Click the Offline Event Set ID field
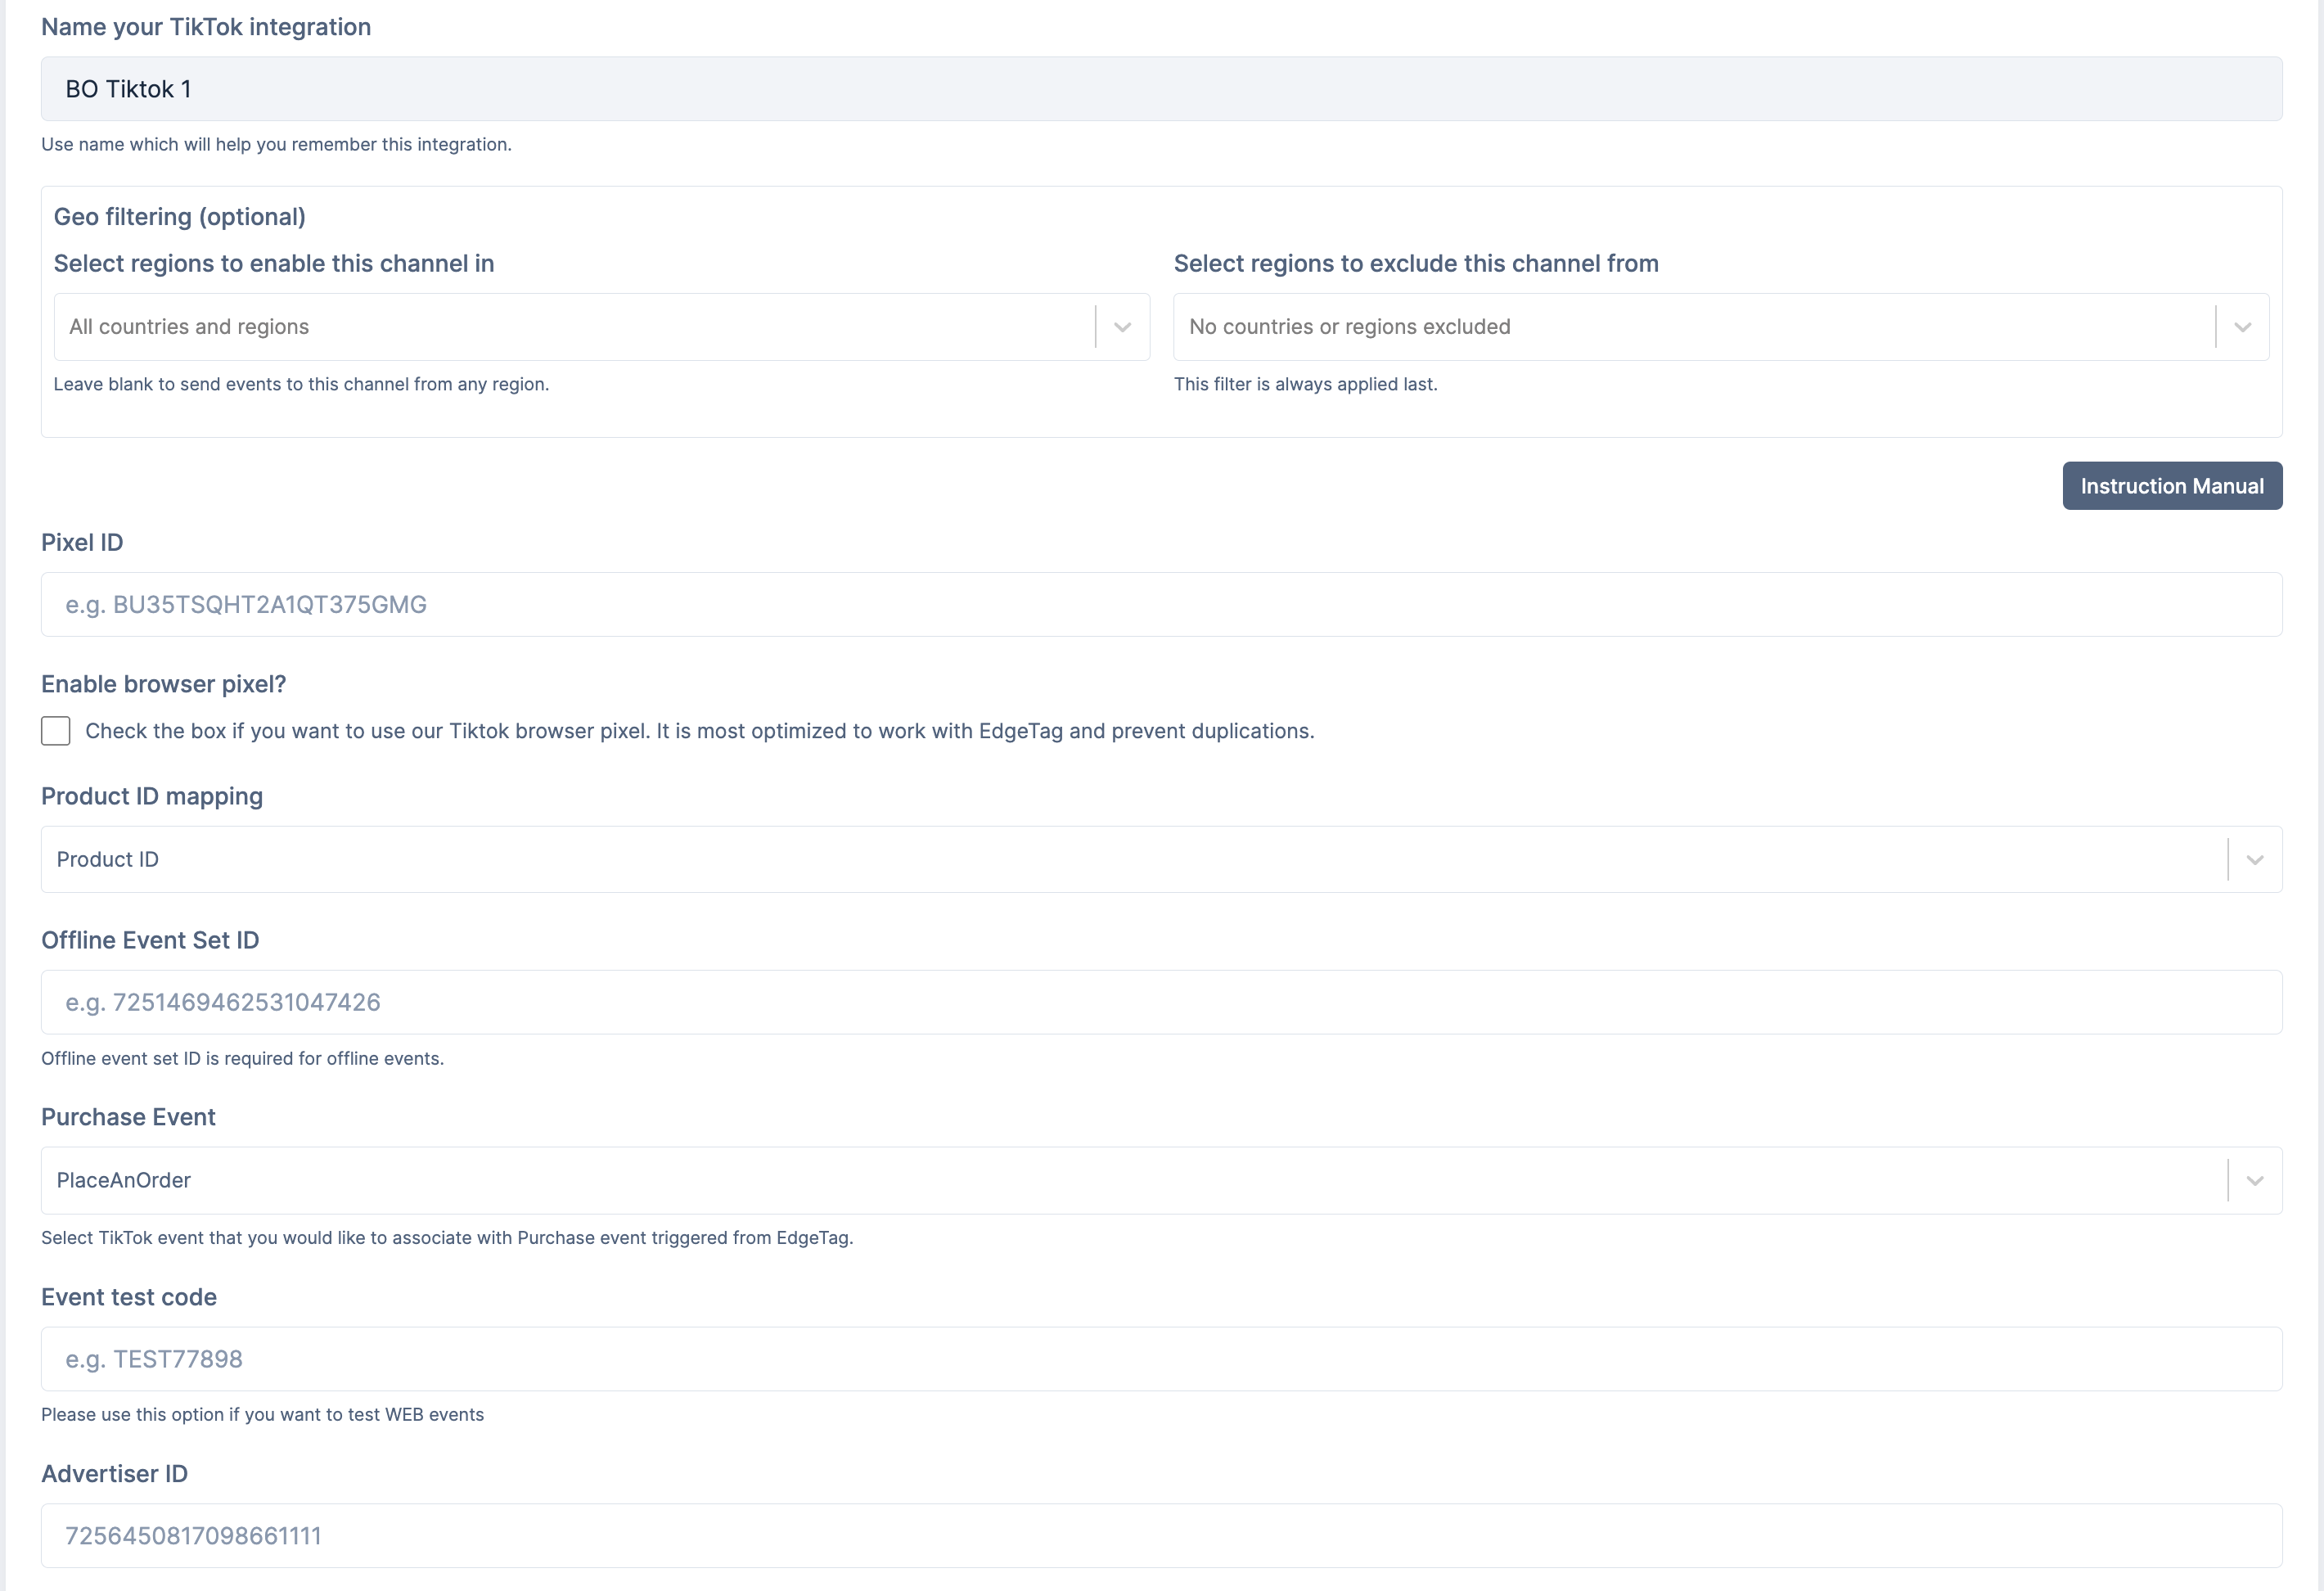The width and height of the screenshot is (2324, 1591). click(x=1160, y=1002)
